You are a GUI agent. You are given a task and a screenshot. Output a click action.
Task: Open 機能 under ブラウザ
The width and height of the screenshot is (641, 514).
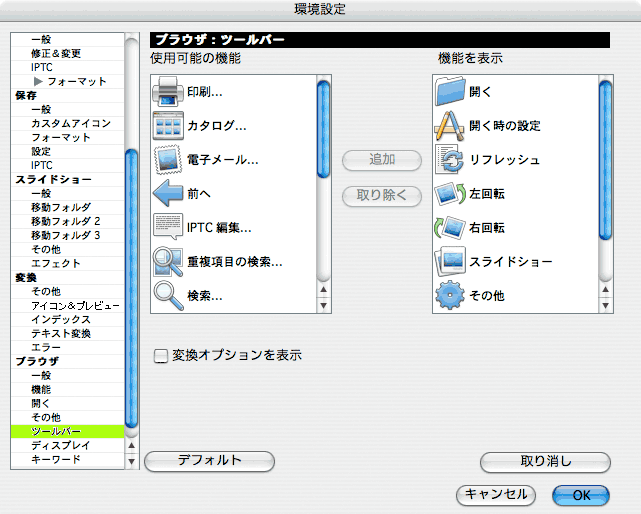click(67, 389)
